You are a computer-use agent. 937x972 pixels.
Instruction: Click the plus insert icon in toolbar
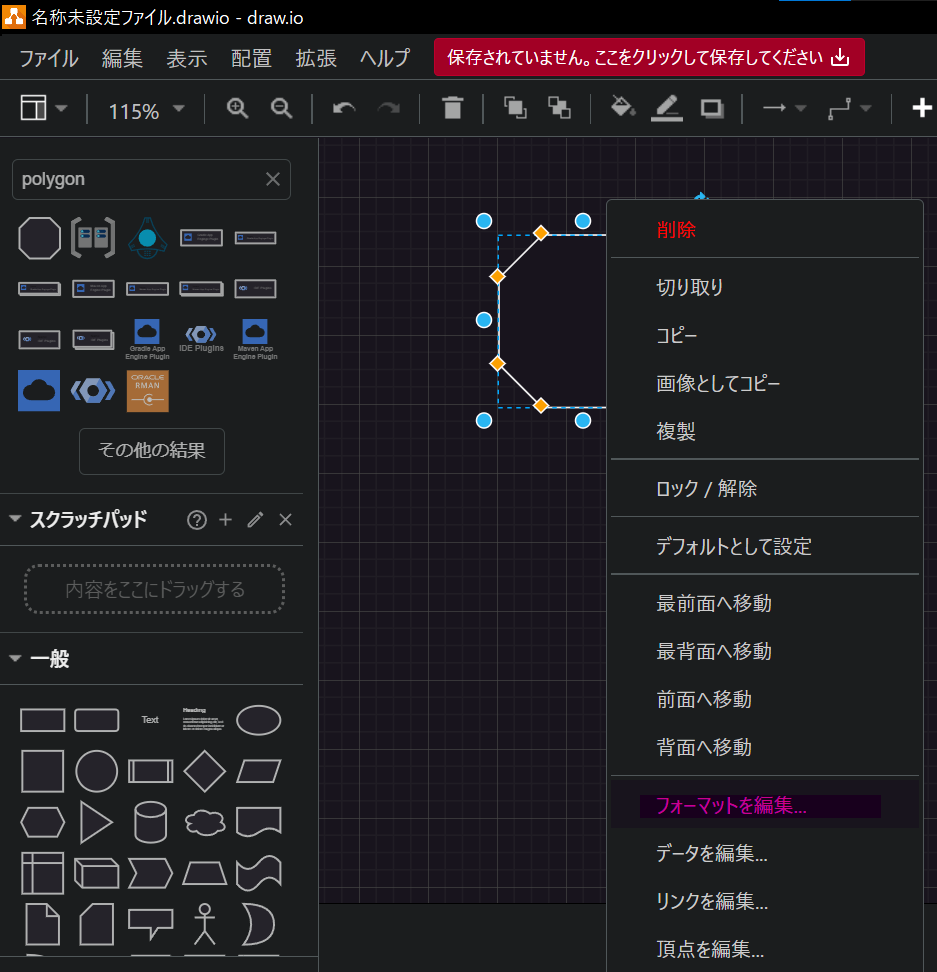click(x=922, y=108)
